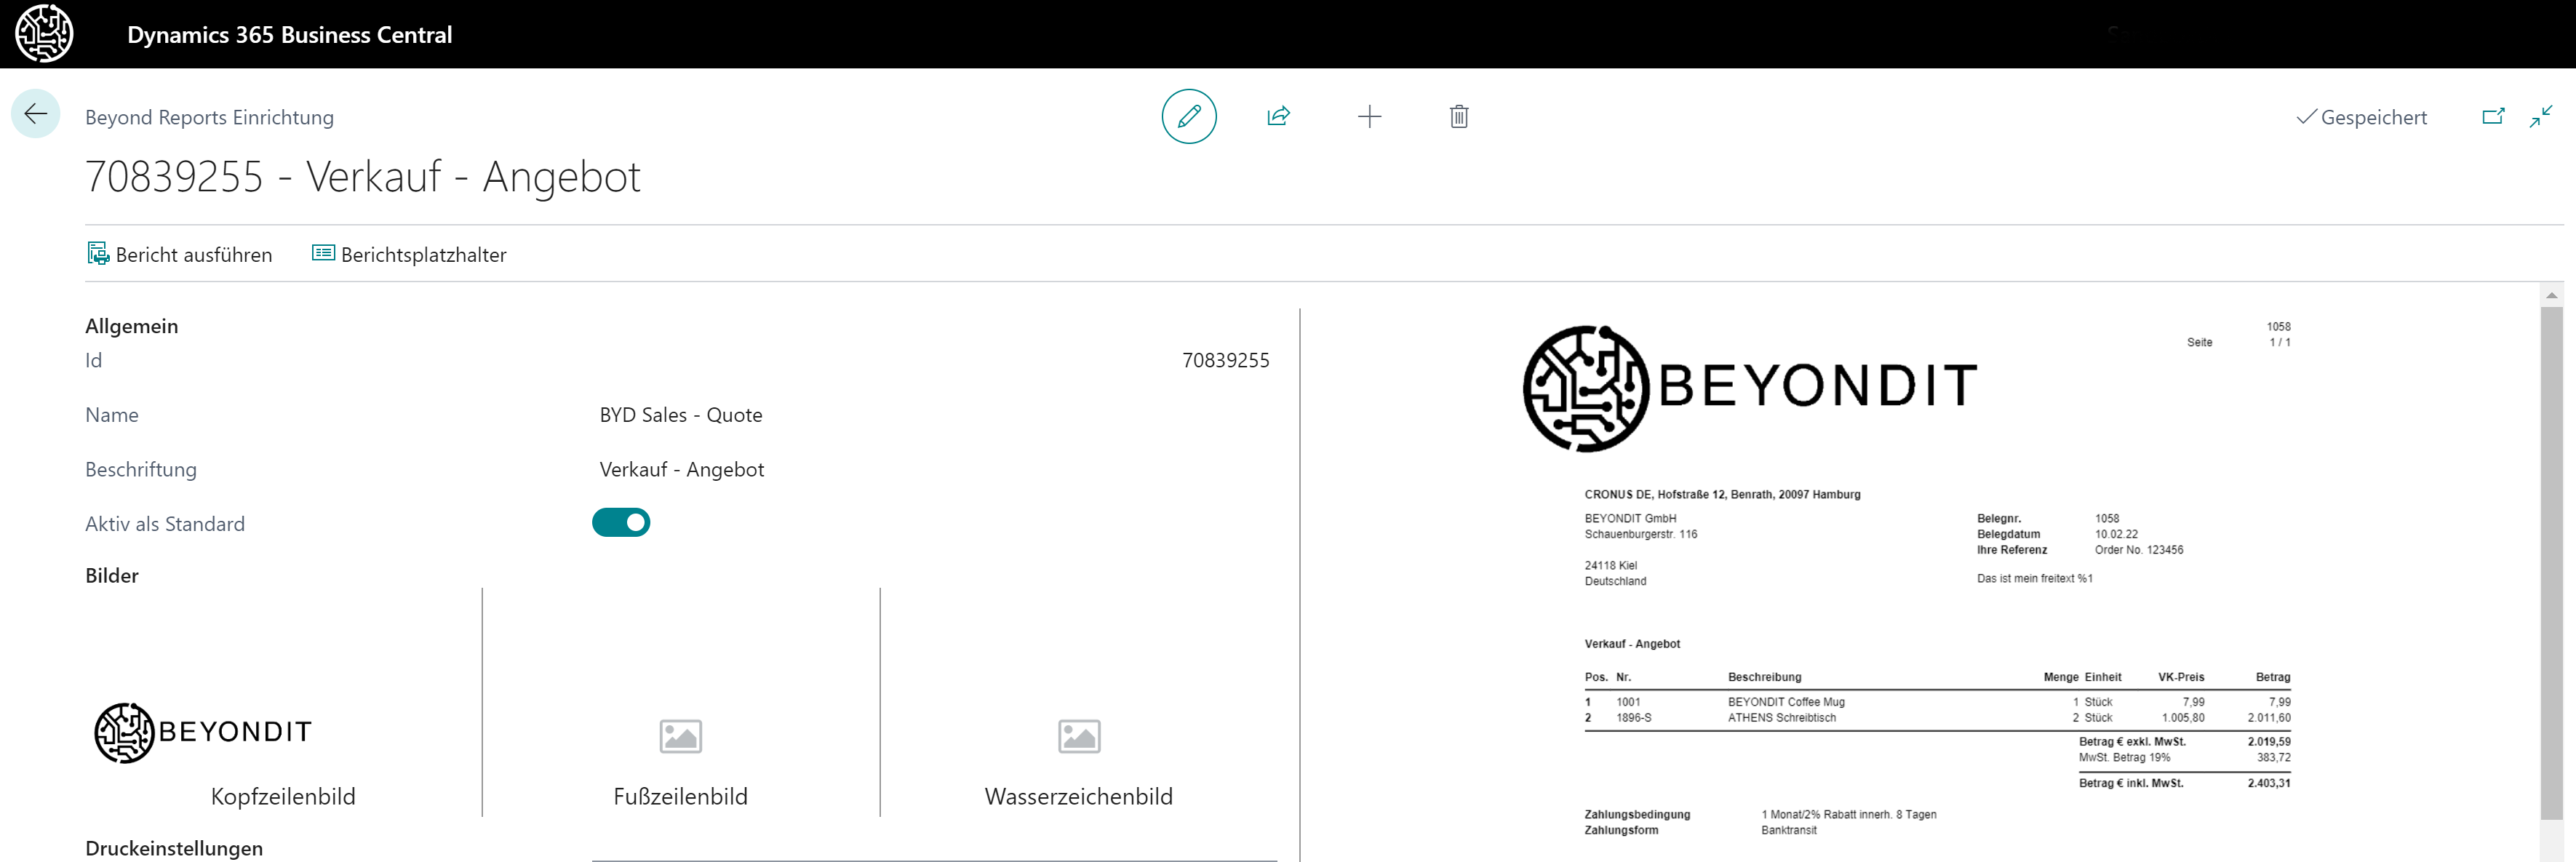Click the trash delete icon
2576x862 pixels.
pyautogui.click(x=1459, y=116)
